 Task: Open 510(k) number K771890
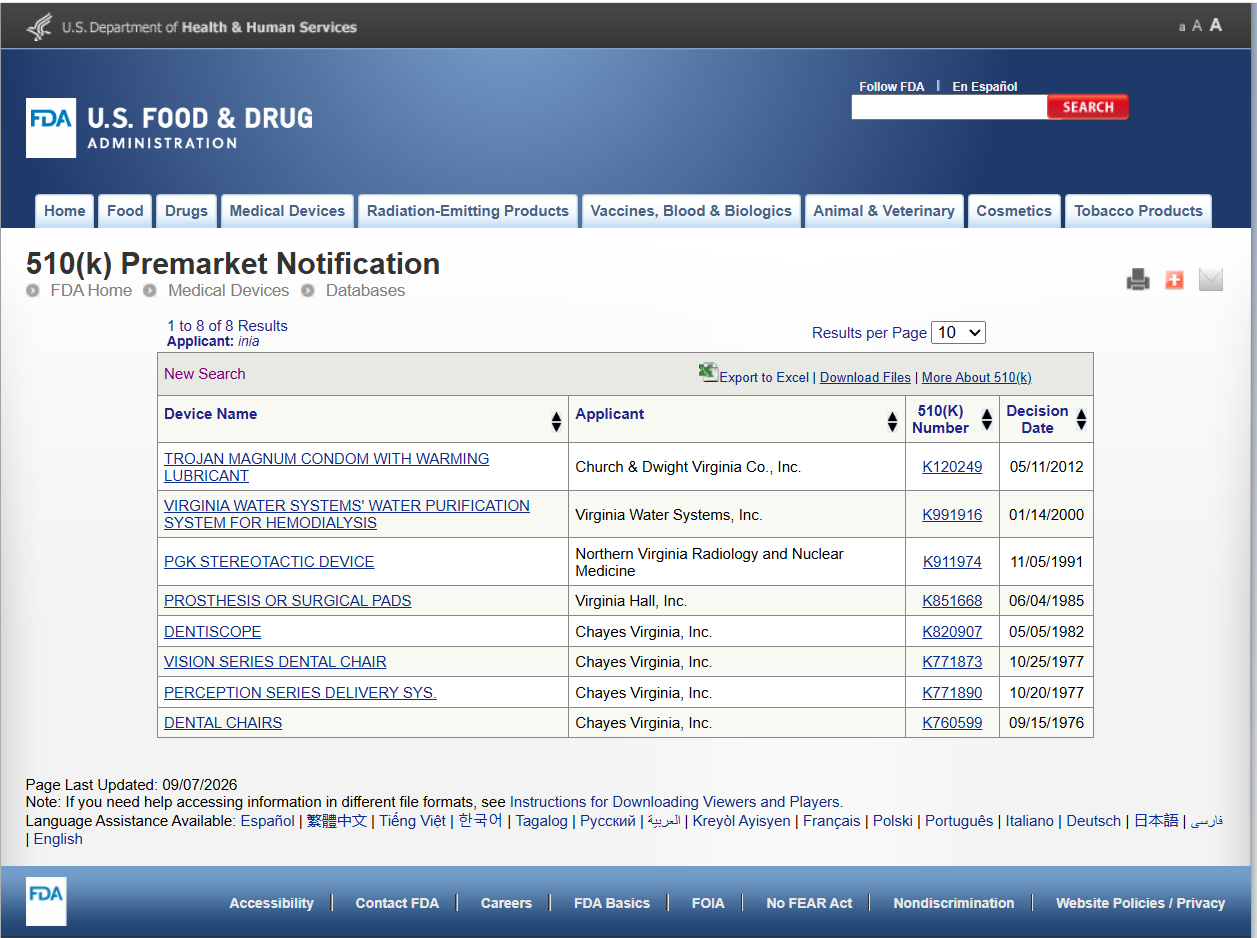coord(952,693)
